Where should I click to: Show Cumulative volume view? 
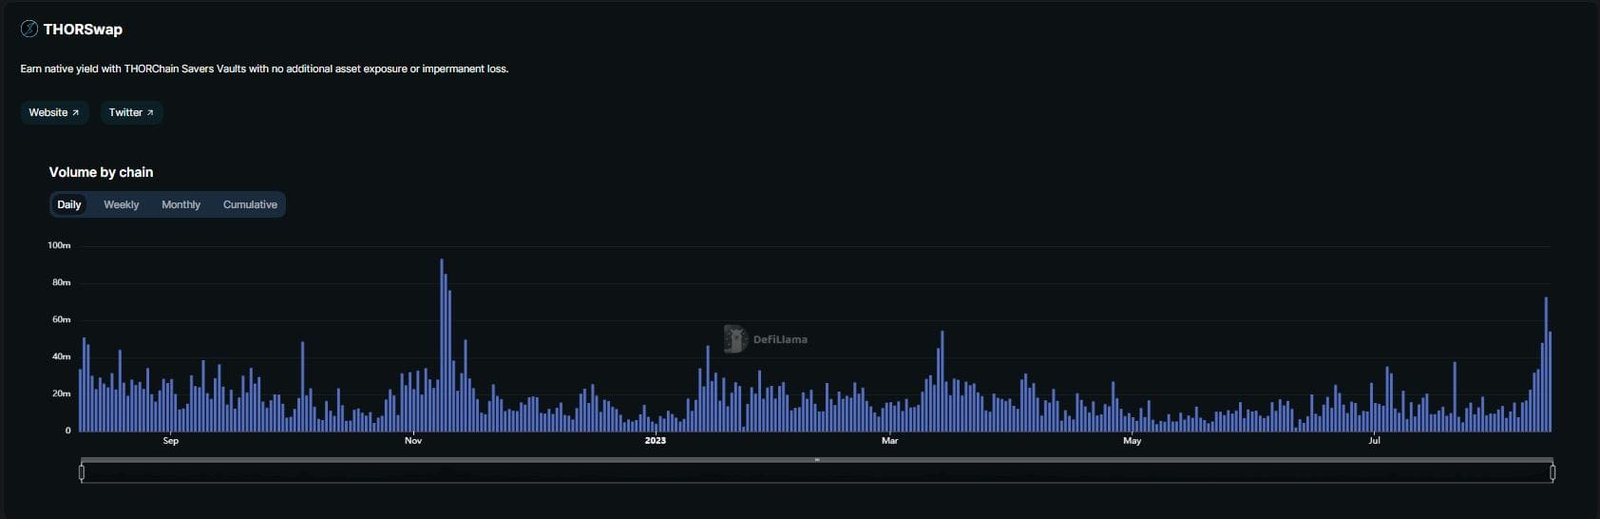point(250,205)
